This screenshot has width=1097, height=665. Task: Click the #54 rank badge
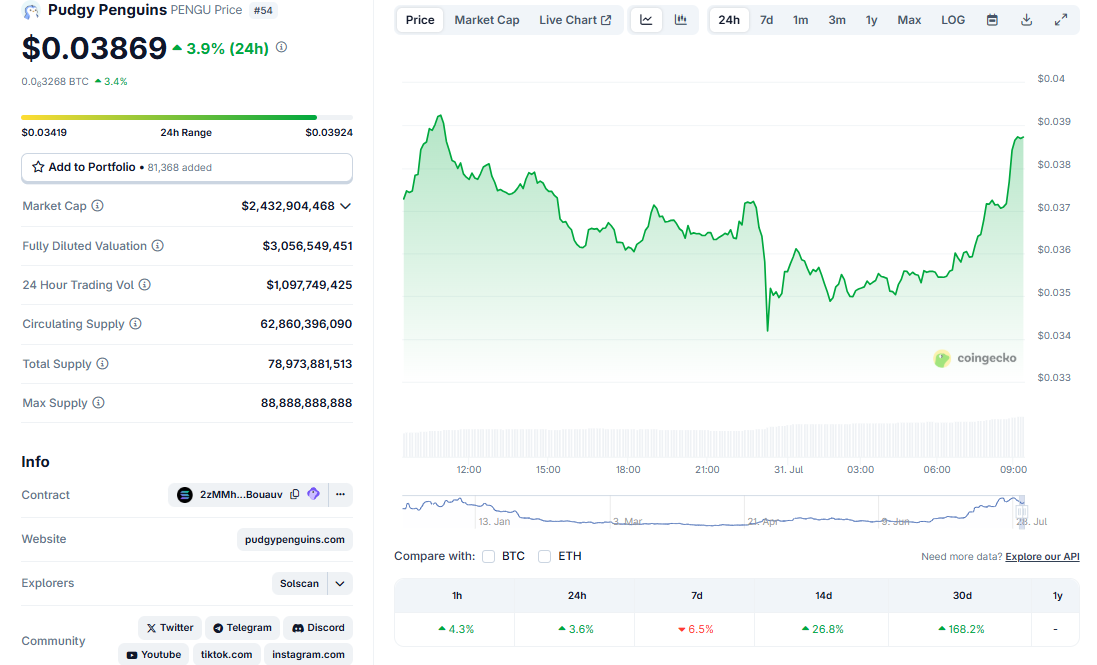pyautogui.click(x=263, y=10)
